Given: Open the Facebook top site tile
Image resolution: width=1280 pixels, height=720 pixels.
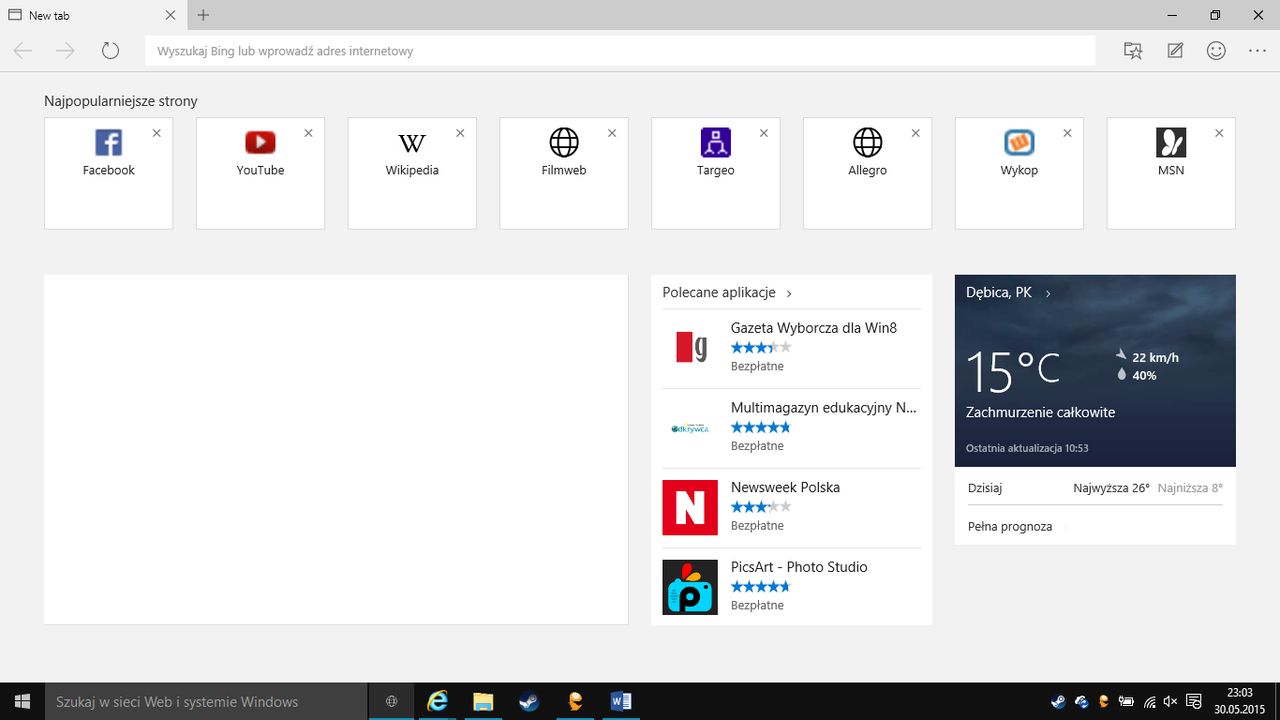Looking at the screenshot, I should click(108, 173).
